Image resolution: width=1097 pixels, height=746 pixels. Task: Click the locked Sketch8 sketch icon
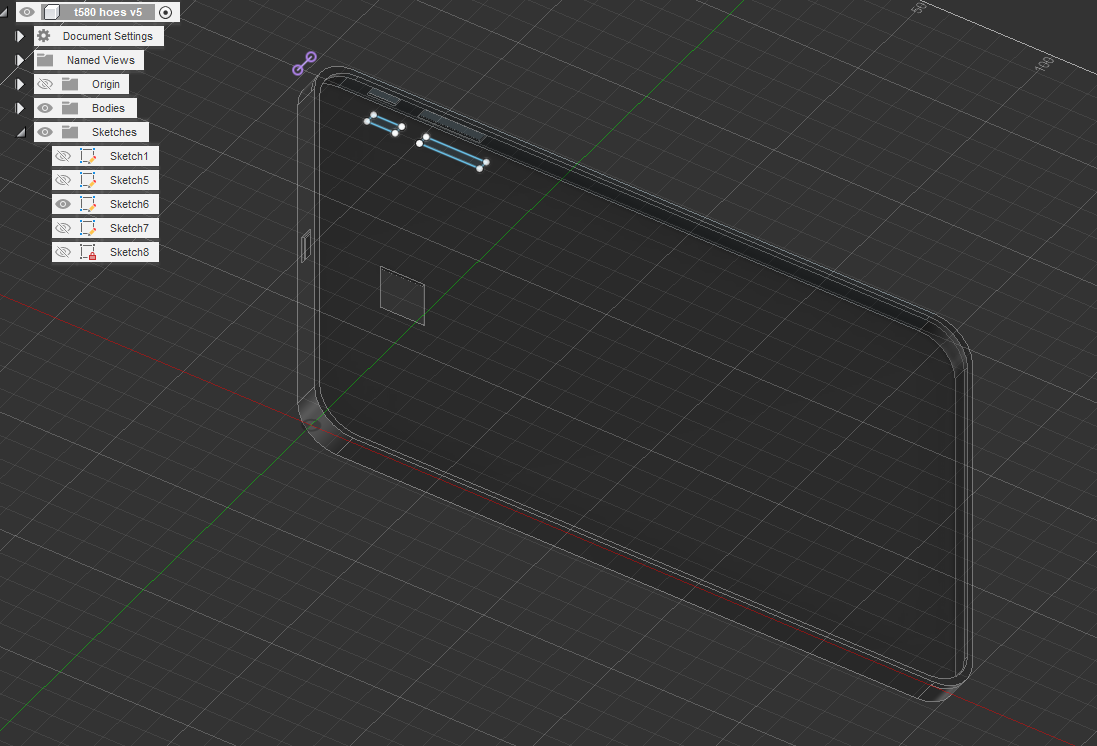(88, 252)
